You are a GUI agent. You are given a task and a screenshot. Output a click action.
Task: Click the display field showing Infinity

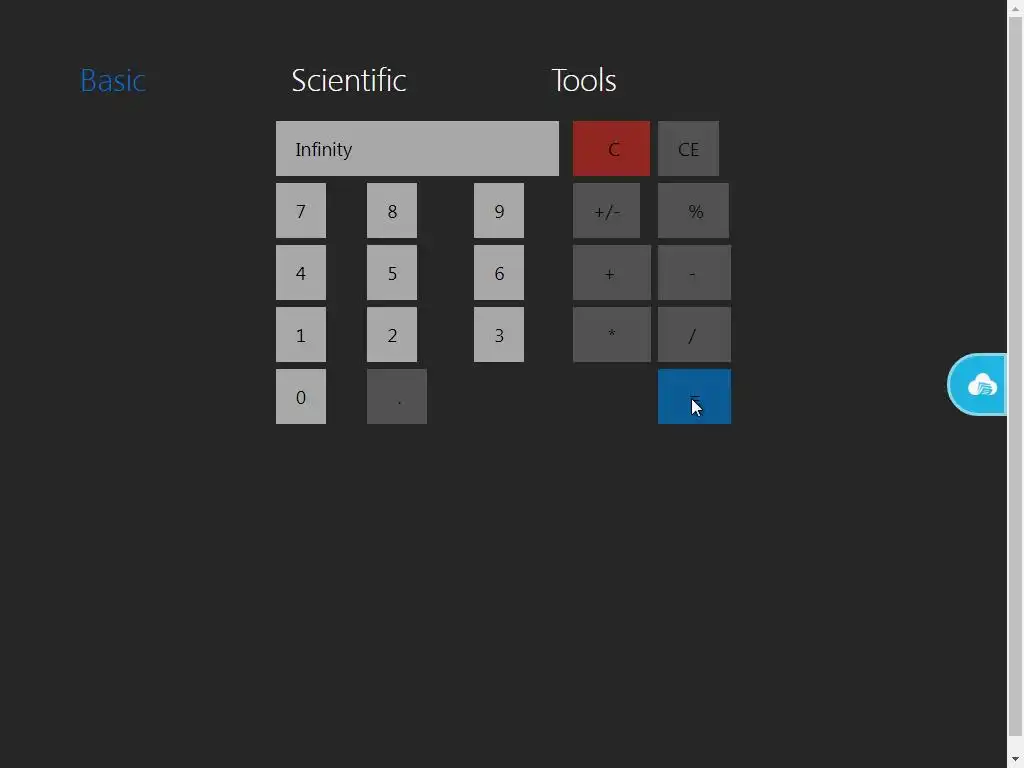(x=417, y=148)
